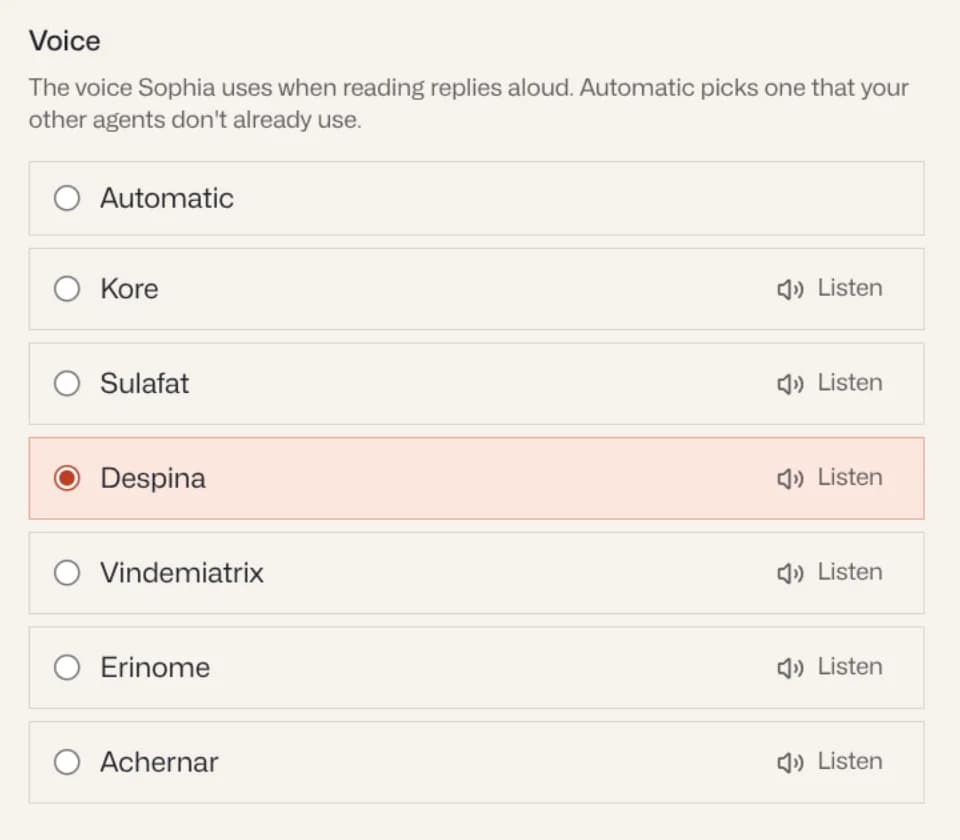
Task: Click the speaker icon for Vindemiatrix
Action: coord(790,573)
